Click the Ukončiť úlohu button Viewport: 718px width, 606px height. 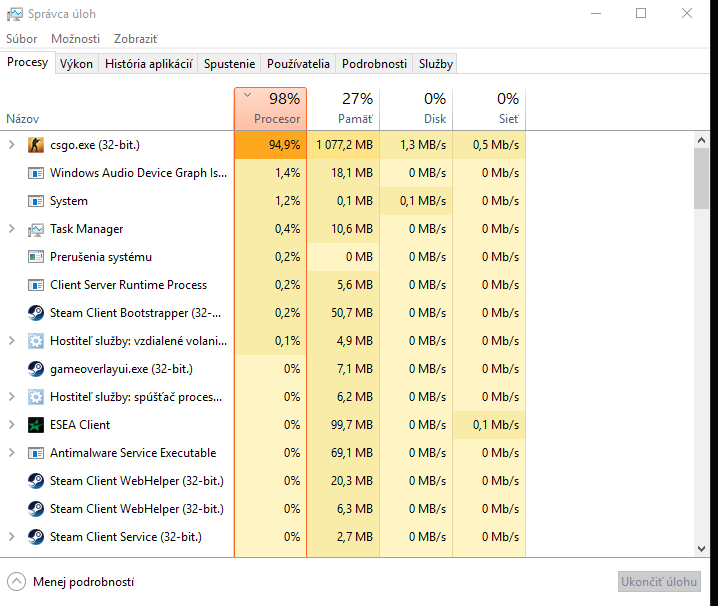pos(659,582)
